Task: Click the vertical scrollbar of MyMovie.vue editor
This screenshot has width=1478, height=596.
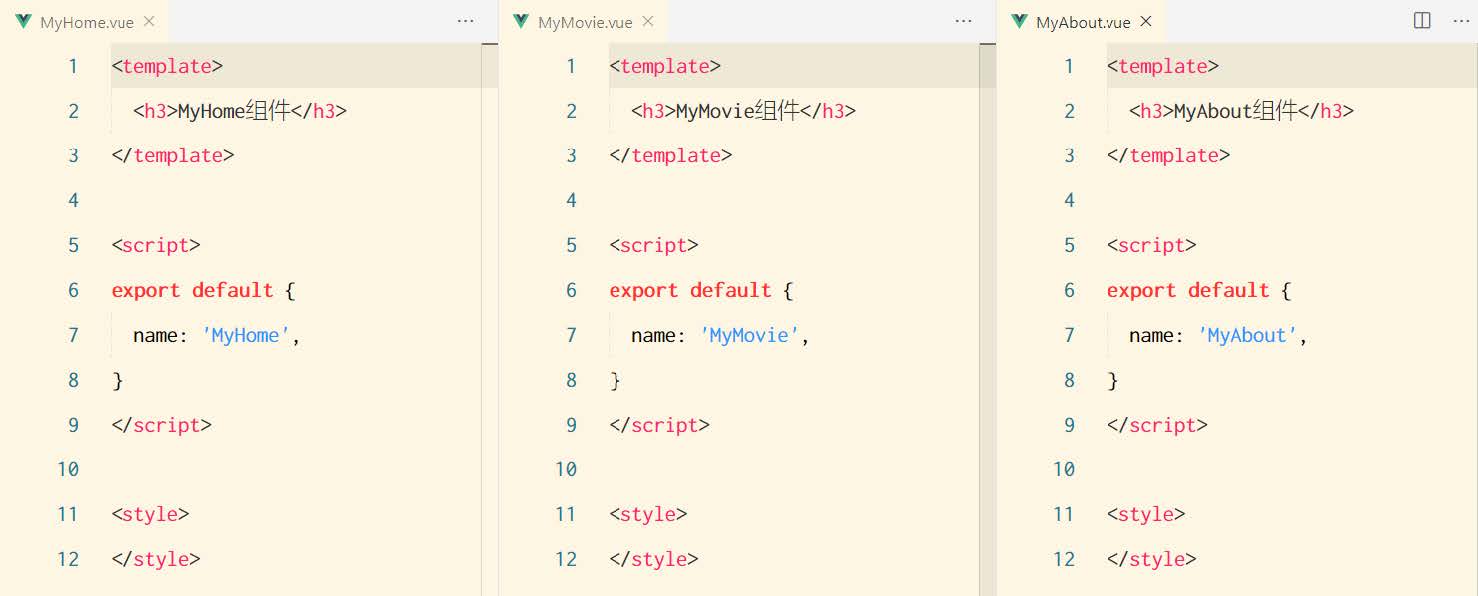Action: pos(987,300)
